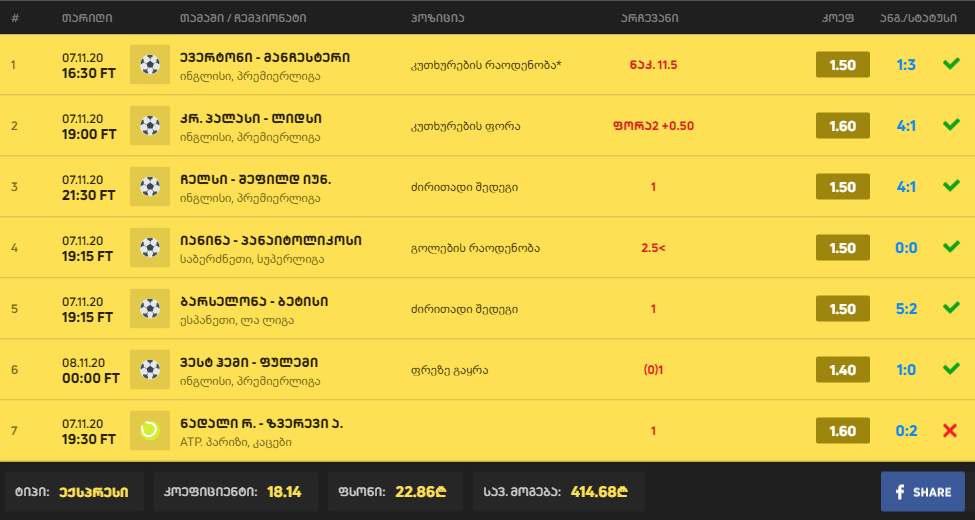Click the 1.40 odds box for ვესტ ჰემი - ფულემი

point(843,369)
